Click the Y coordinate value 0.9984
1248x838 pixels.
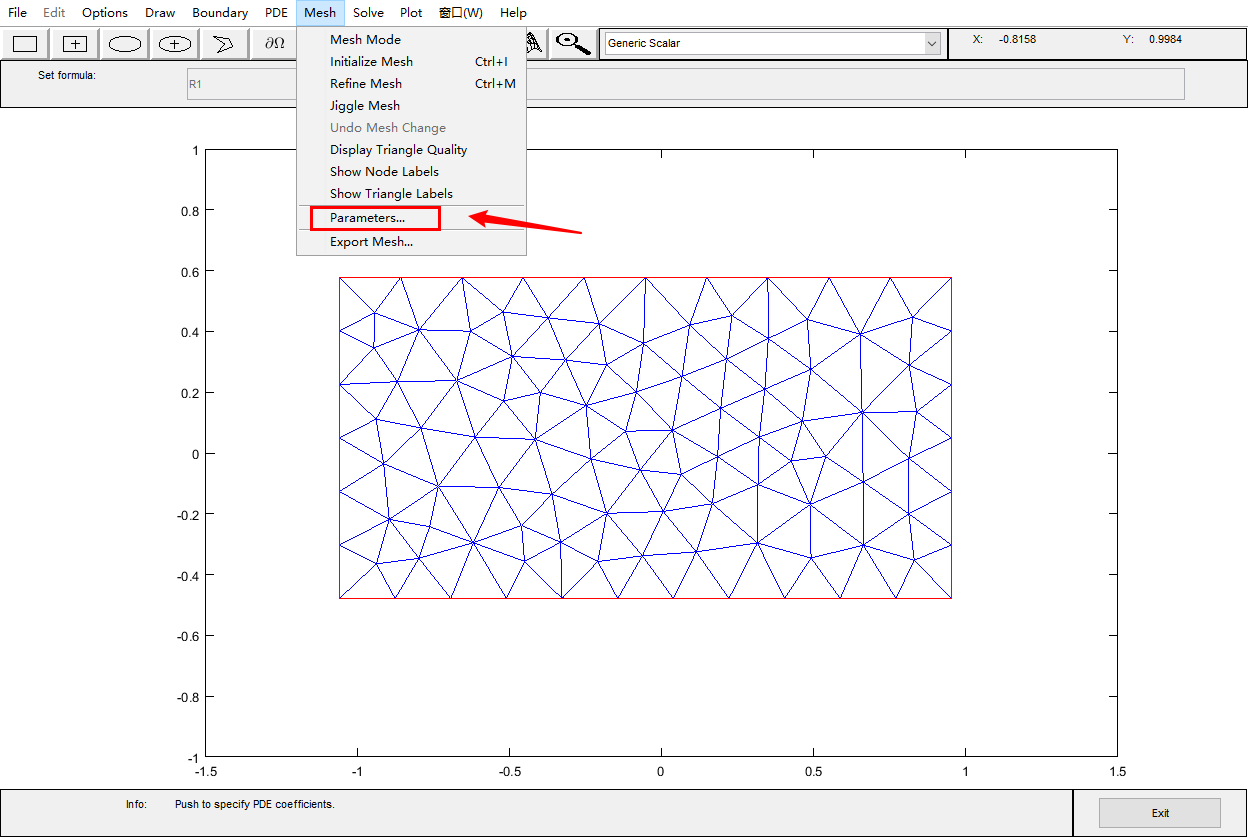coord(1166,39)
